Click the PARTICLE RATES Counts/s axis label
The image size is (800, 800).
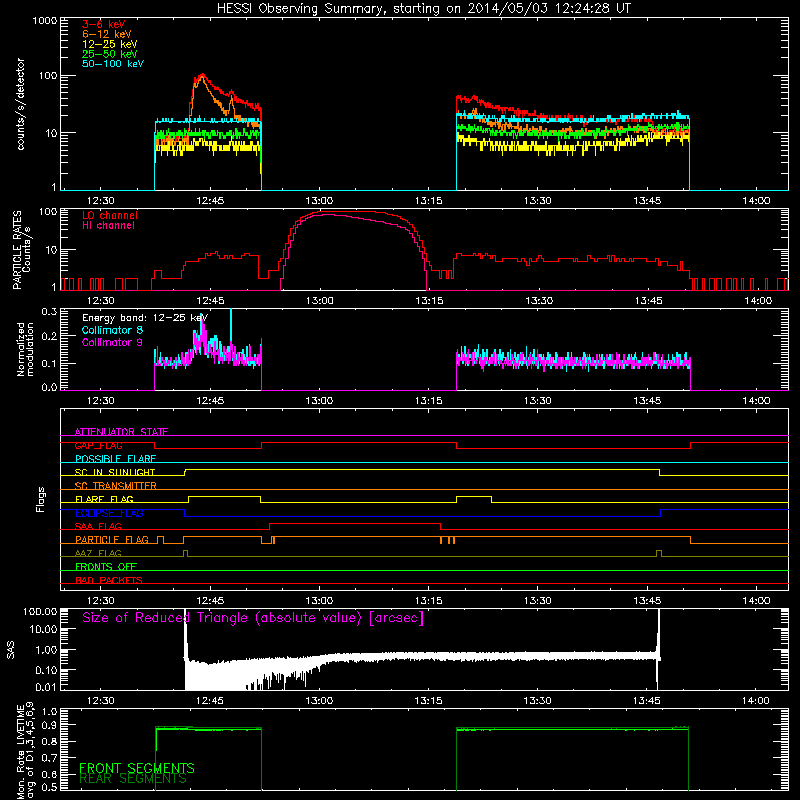point(21,249)
